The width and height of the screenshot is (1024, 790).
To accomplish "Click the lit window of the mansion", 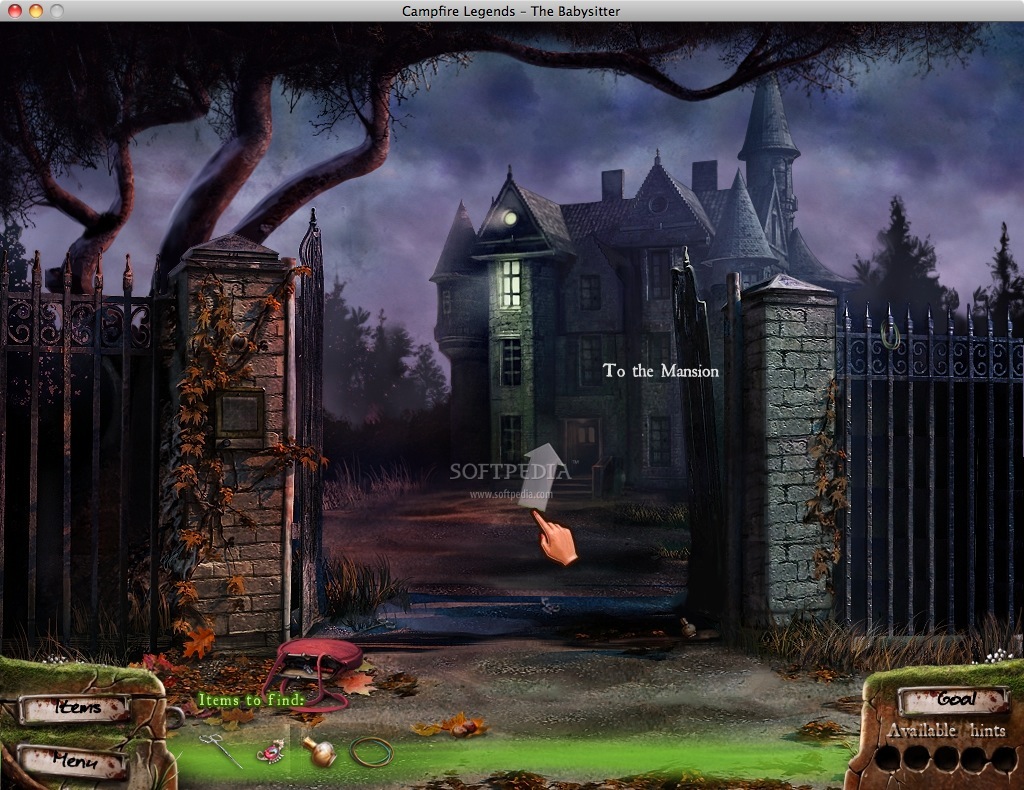I will [511, 283].
